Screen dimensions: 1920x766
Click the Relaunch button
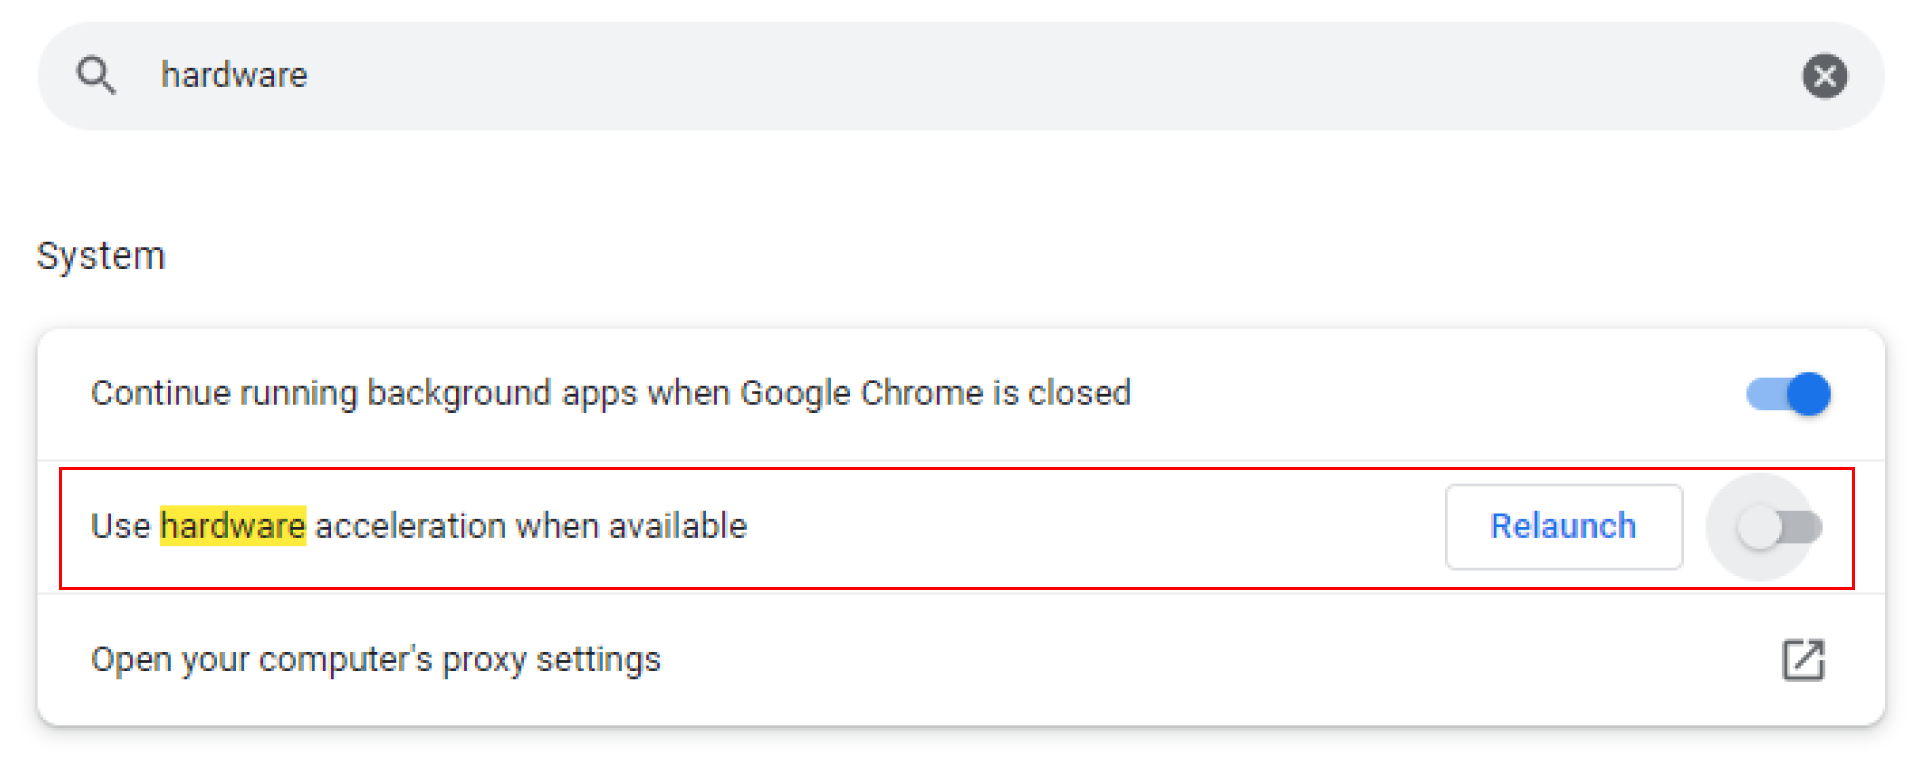point(1563,527)
